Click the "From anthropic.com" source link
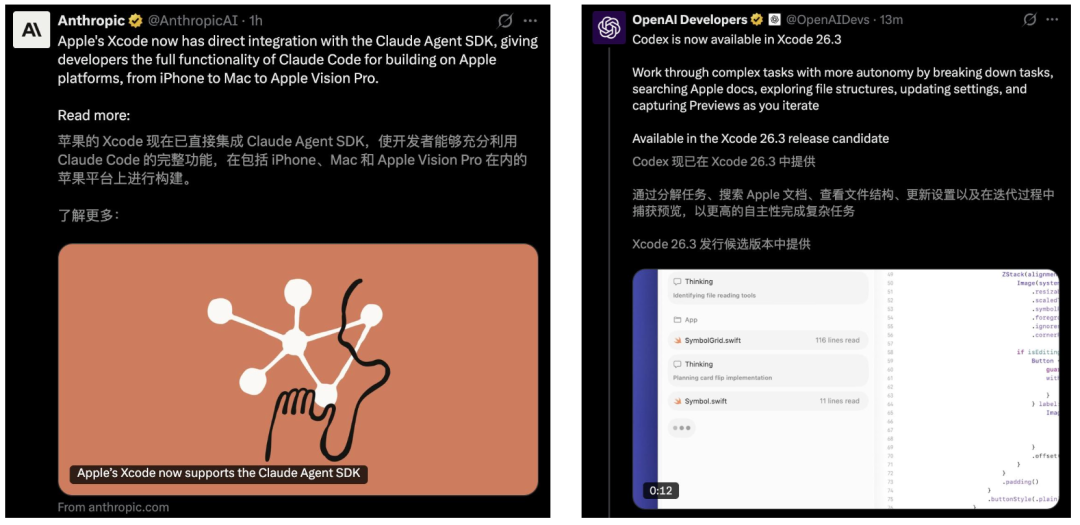 (x=113, y=507)
